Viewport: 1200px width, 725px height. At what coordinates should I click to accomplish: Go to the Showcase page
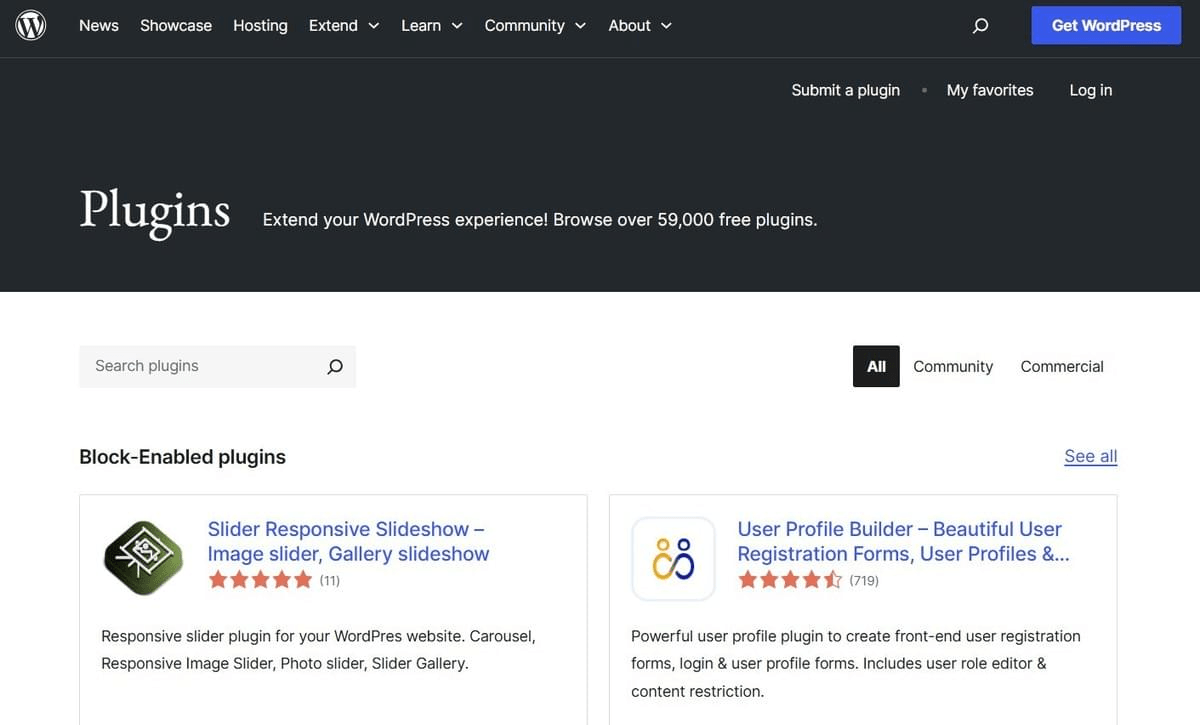(x=176, y=26)
